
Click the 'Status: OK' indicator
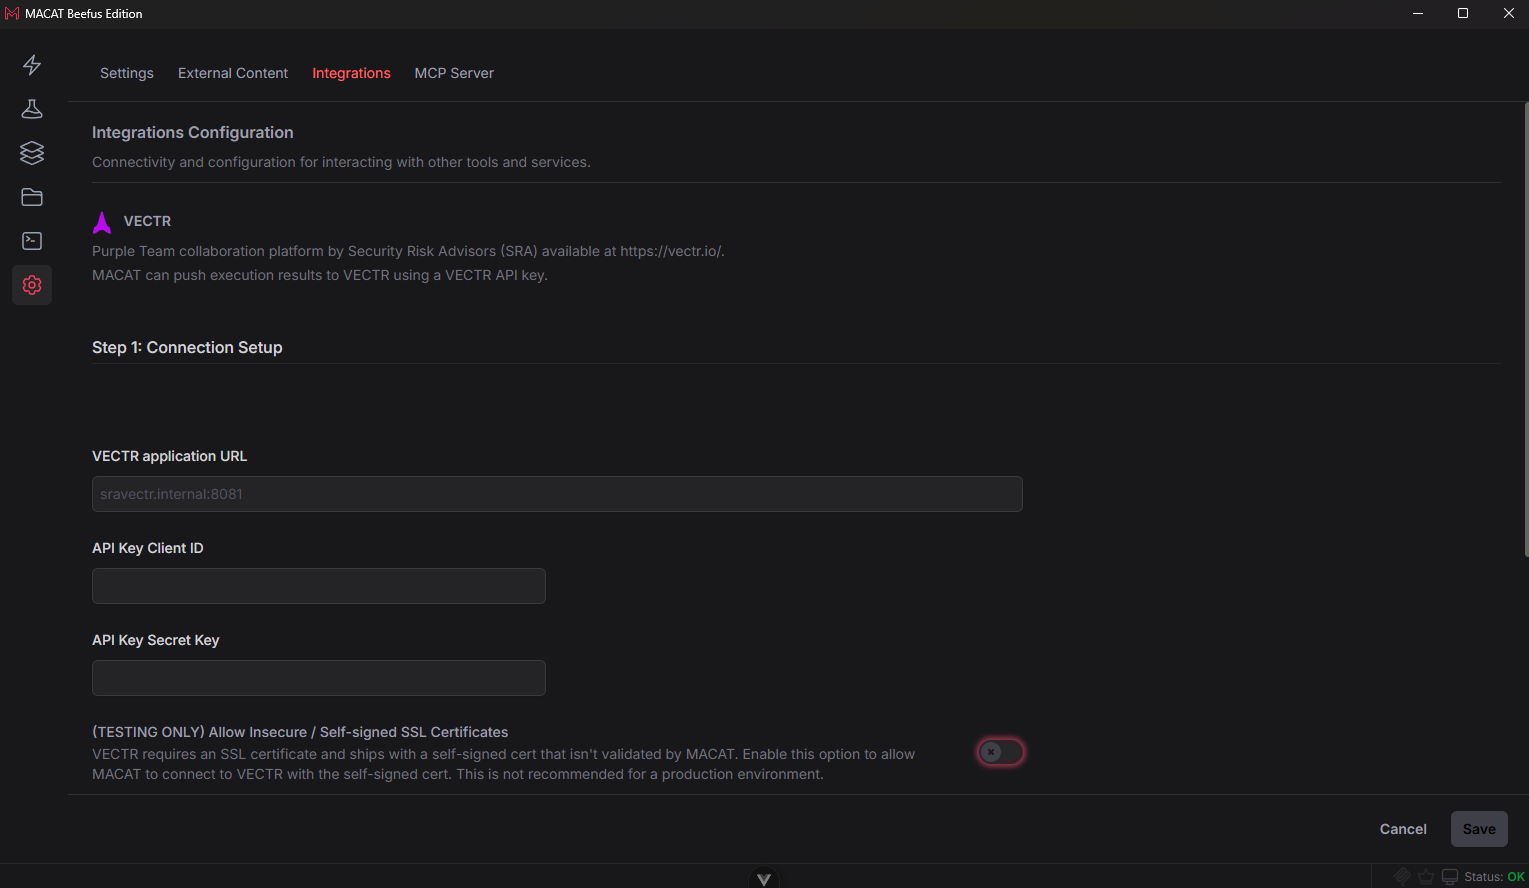click(1494, 877)
